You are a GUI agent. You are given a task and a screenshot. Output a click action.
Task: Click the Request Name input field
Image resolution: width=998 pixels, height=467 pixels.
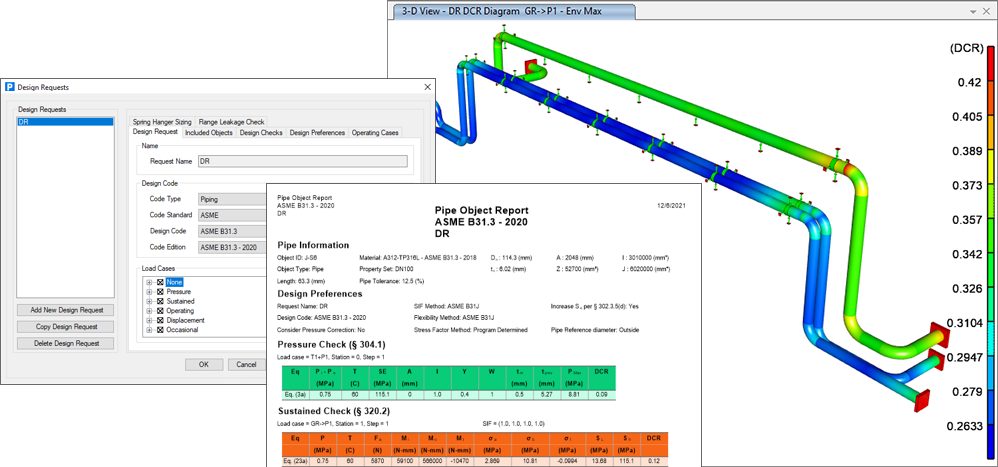pos(302,162)
